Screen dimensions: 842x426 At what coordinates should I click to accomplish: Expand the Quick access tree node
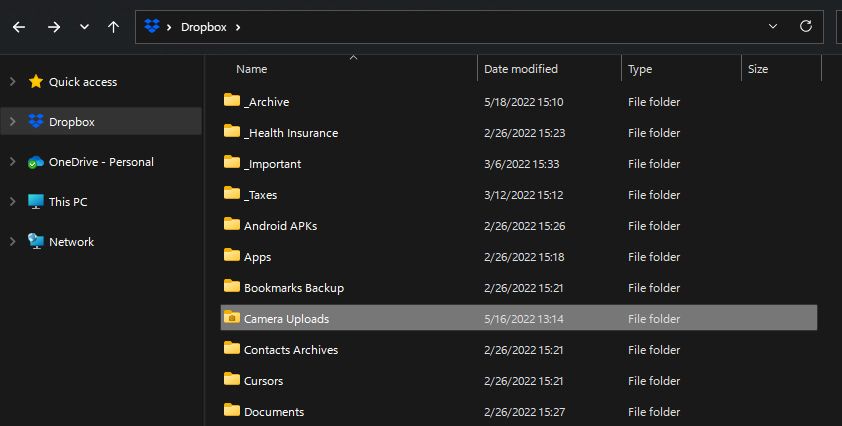pyautogui.click(x=12, y=82)
